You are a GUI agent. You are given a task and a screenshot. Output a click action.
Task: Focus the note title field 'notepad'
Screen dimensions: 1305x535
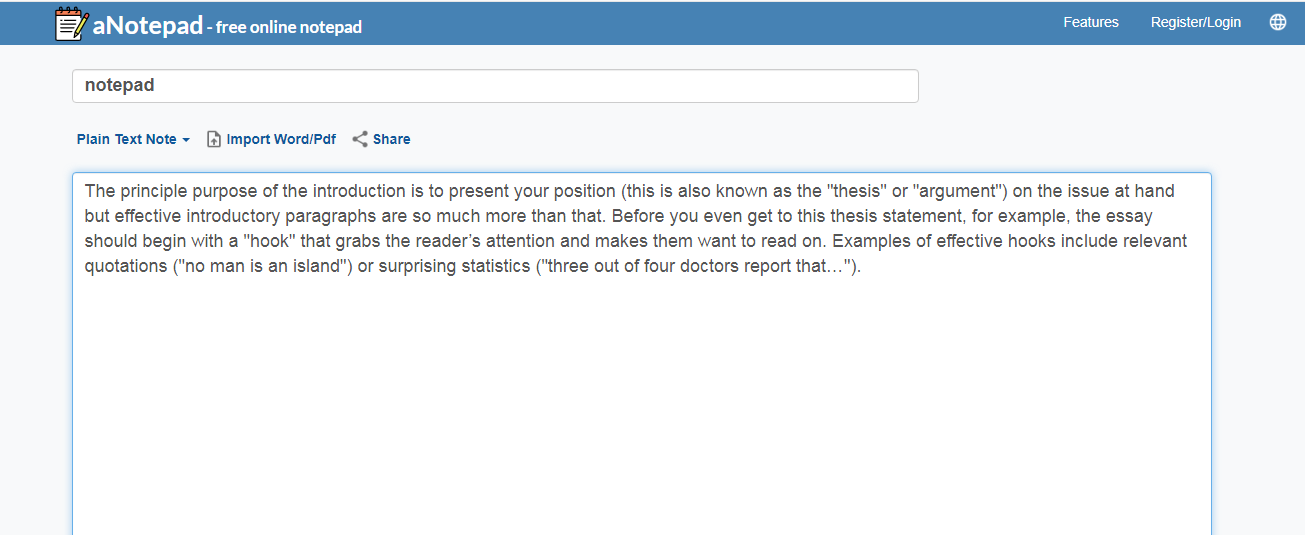click(x=495, y=86)
